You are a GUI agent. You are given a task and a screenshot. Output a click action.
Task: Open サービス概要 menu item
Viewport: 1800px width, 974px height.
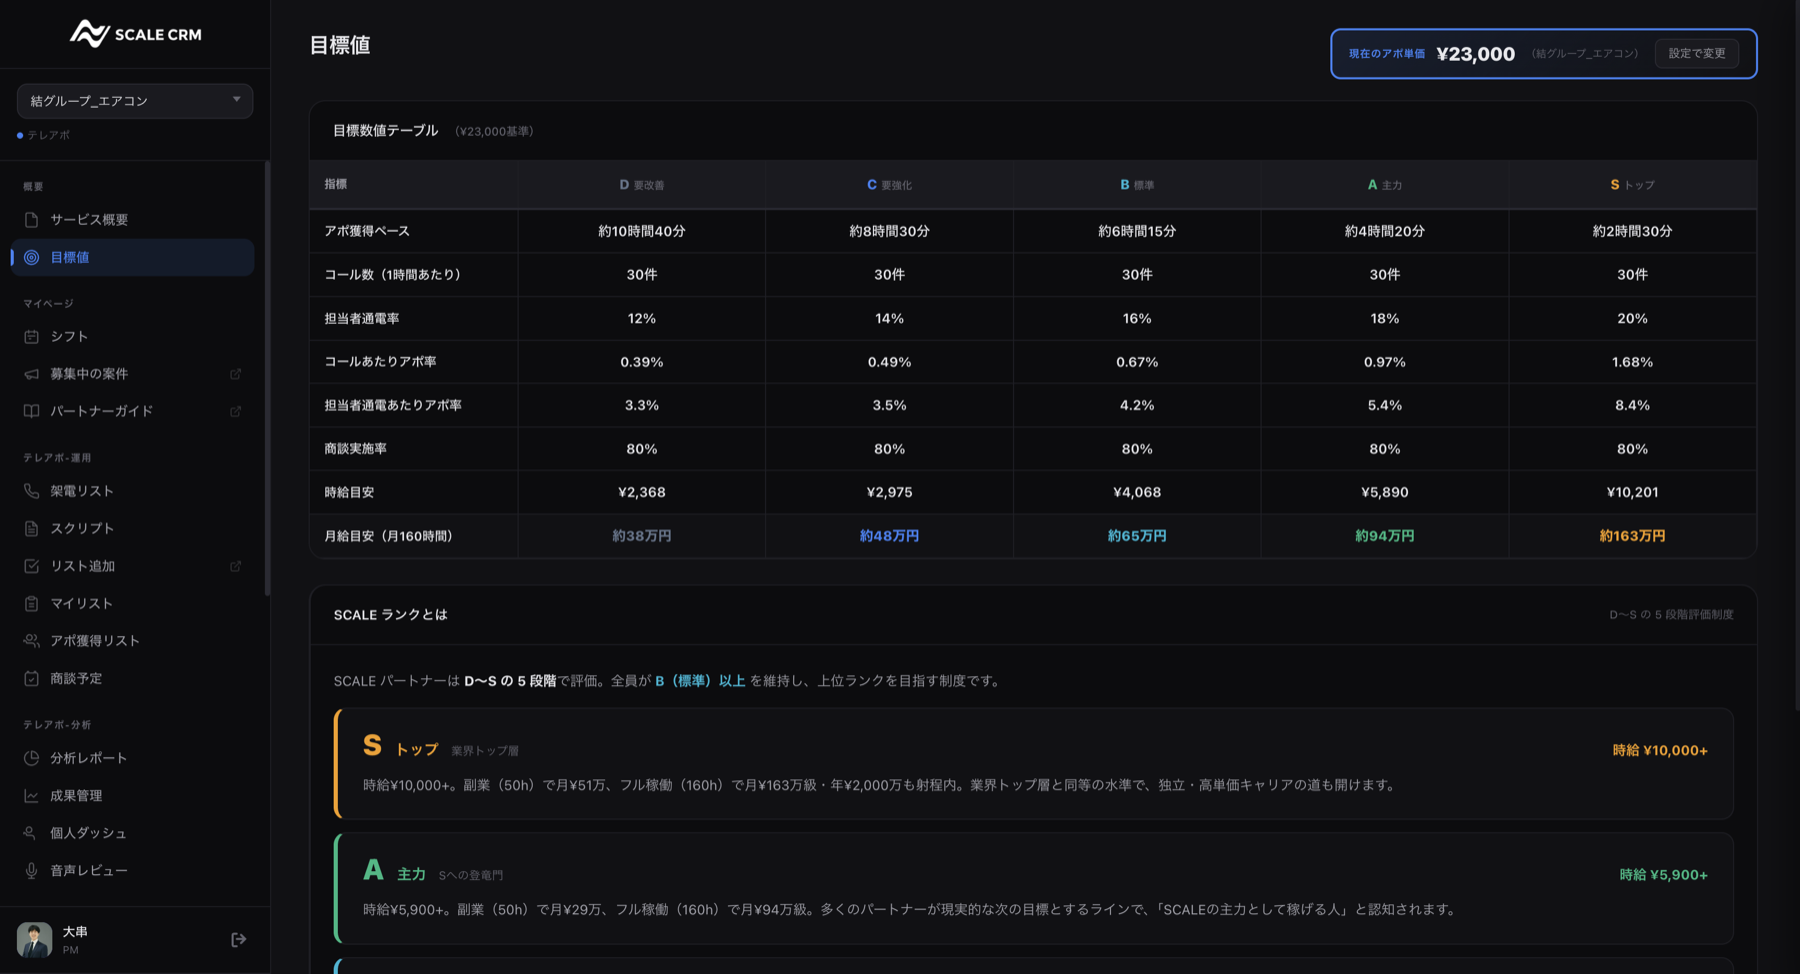[x=132, y=220]
